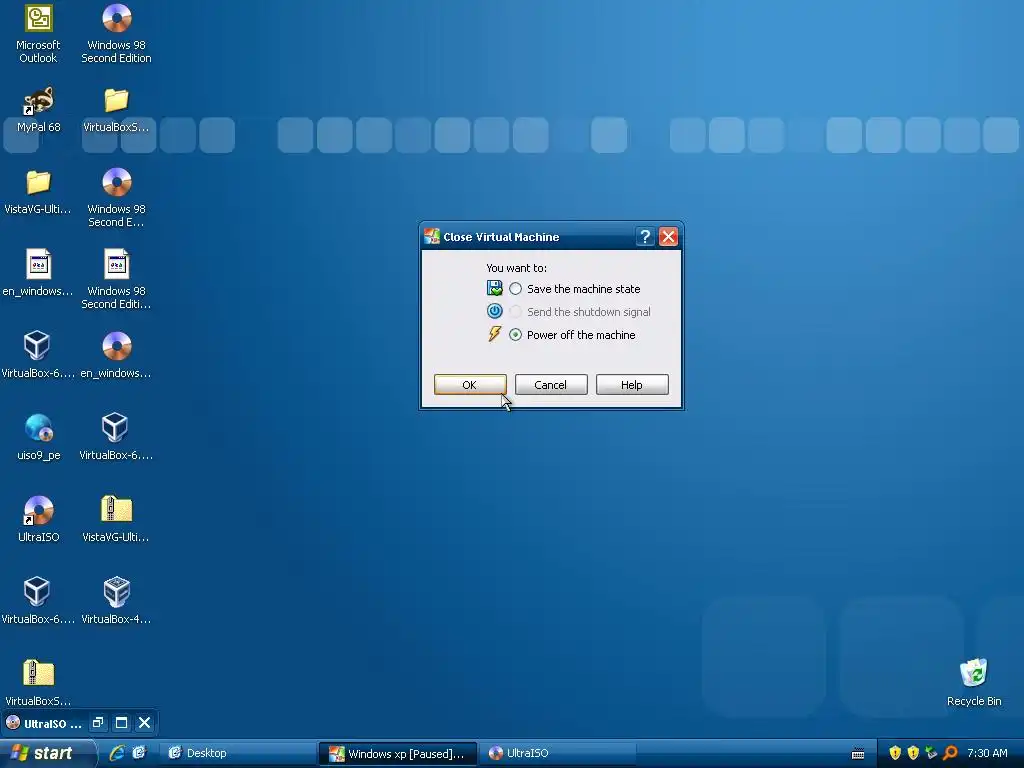Image resolution: width=1024 pixels, height=768 pixels.
Task: Close the Close Virtual Machine dialog
Action: [x=668, y=236]
